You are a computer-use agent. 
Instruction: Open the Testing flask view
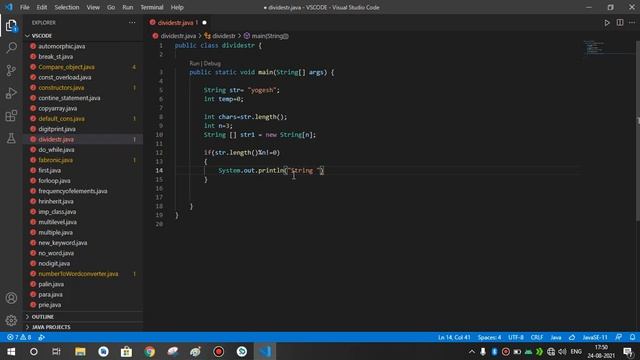tap(11, 138)
